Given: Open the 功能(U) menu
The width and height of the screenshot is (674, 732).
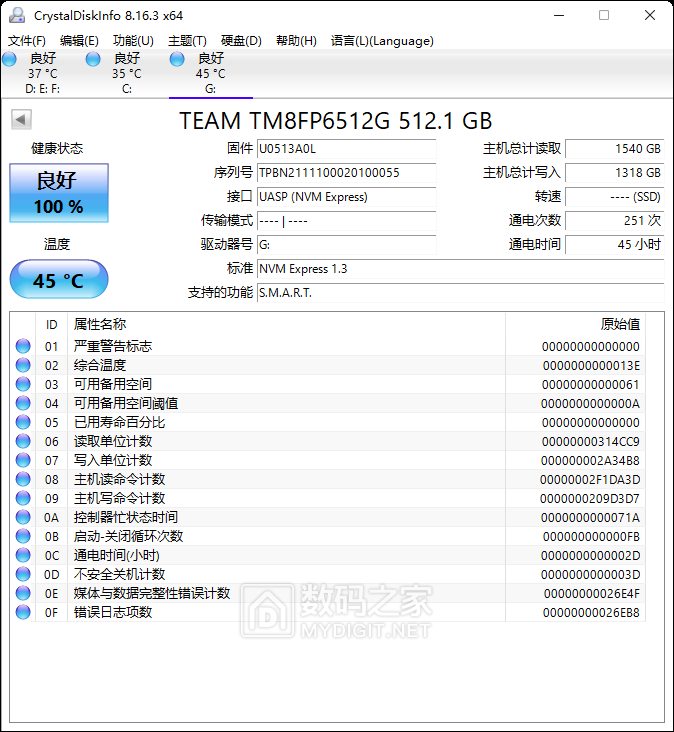Looking at the screenshot, I should coord(133,41).
